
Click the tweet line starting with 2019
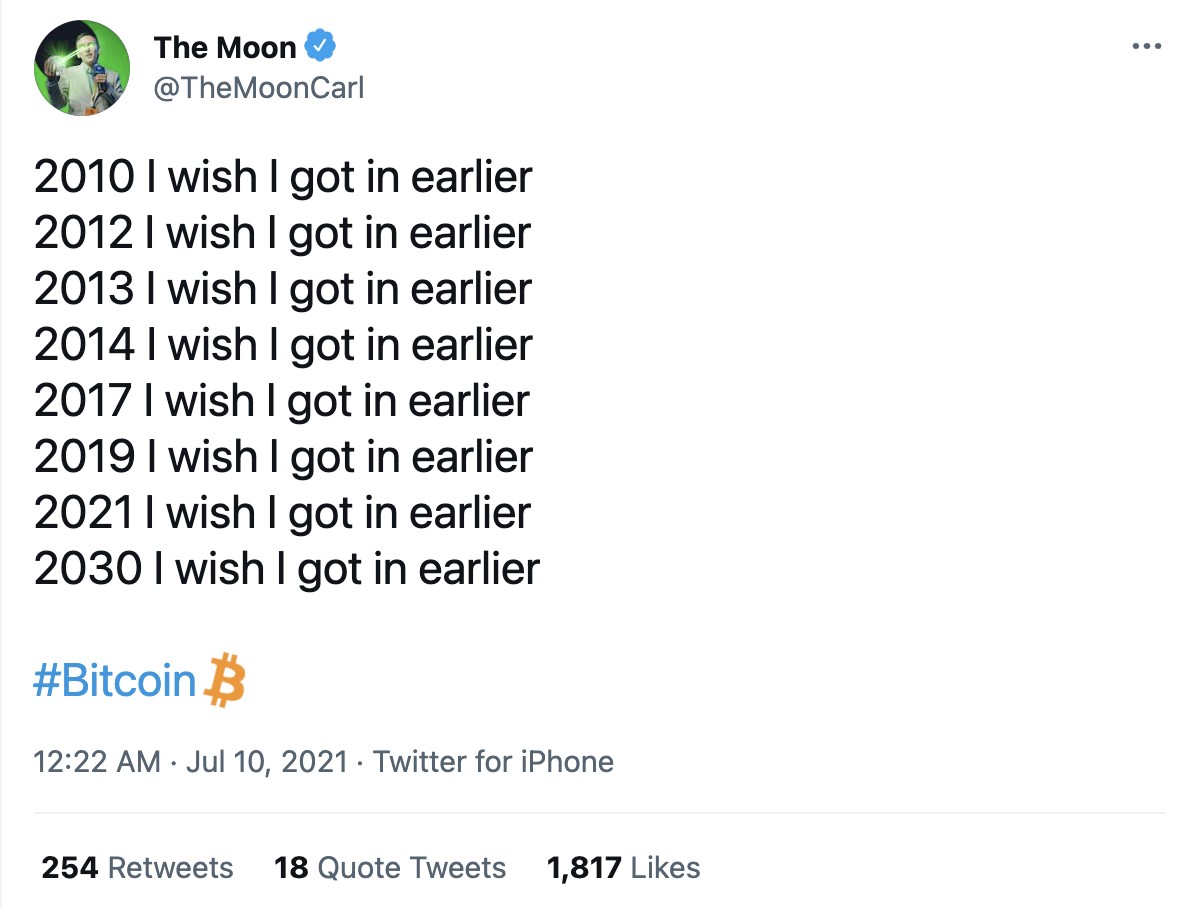click(x=283, y=457)
